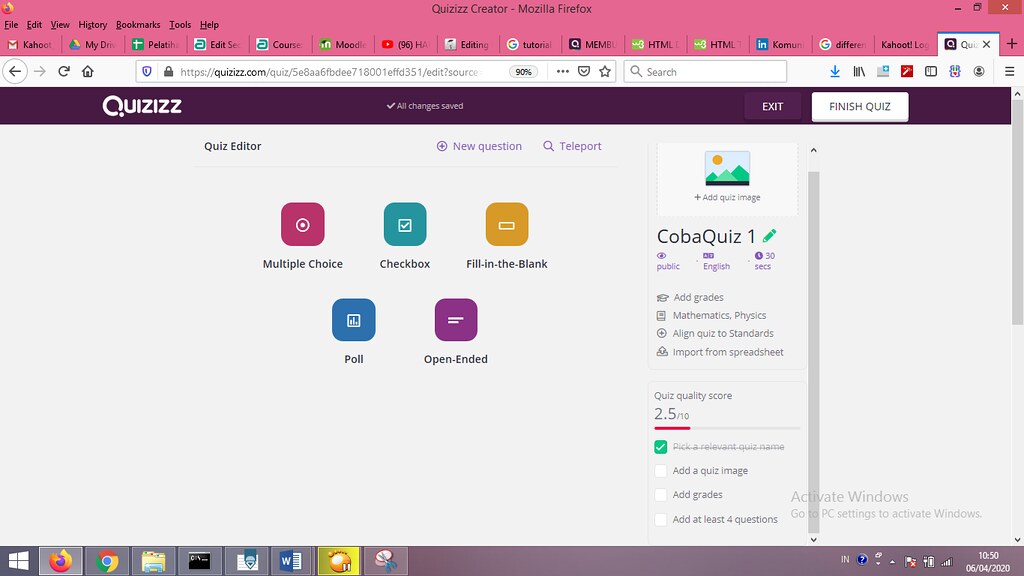
Task: Bookmark this page with the star icon
Action: point(605,71)
